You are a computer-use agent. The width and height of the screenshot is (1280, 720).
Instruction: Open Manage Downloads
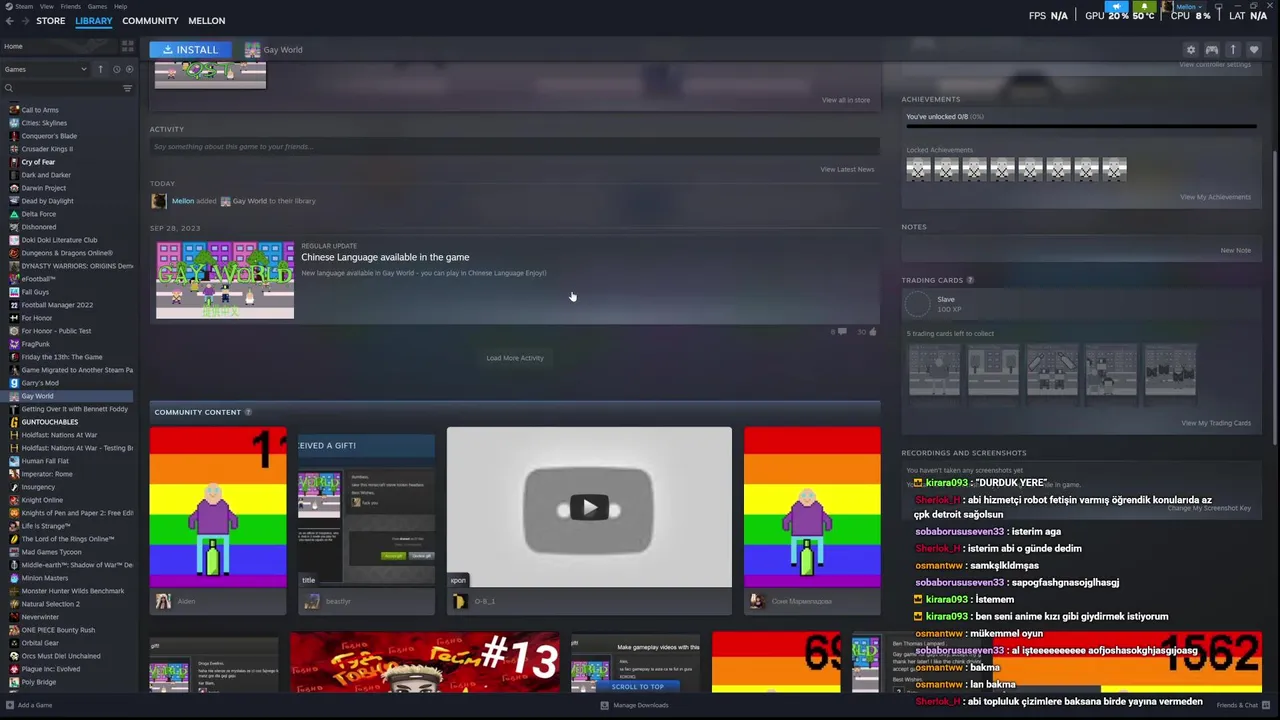(634, 705)
